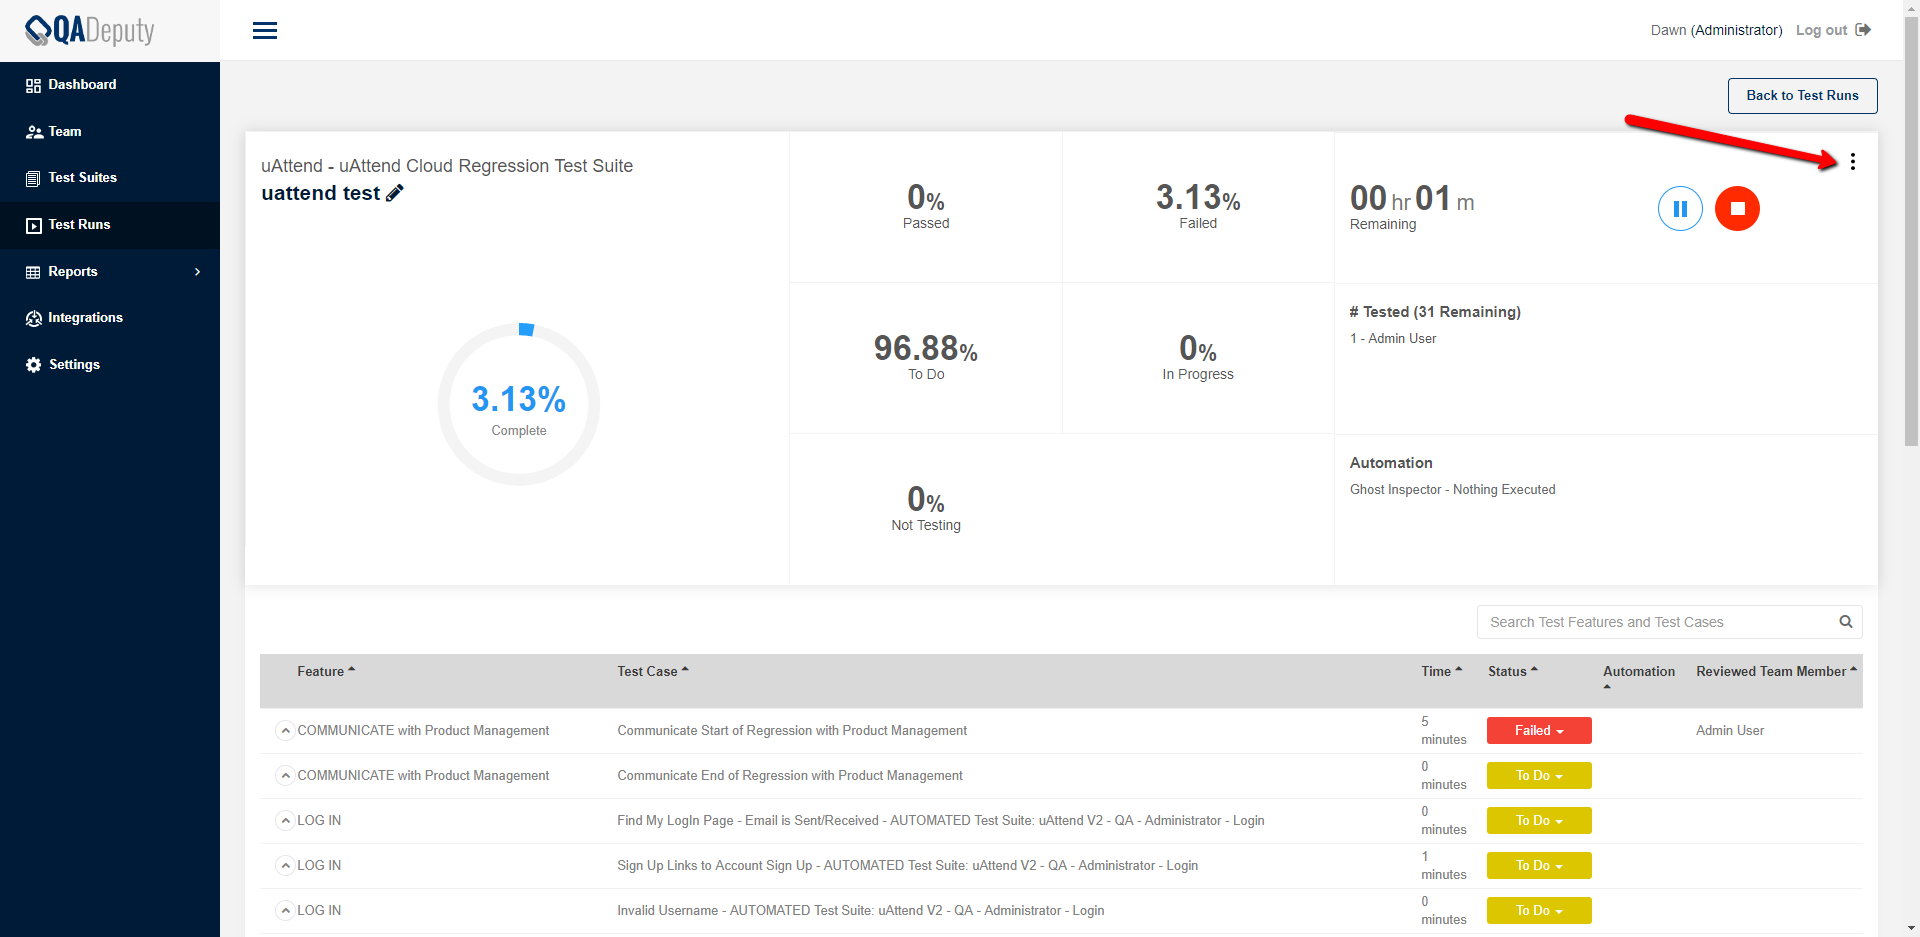
Task: Expand the Find My Login Page row
Action: [x=285, y=821]
